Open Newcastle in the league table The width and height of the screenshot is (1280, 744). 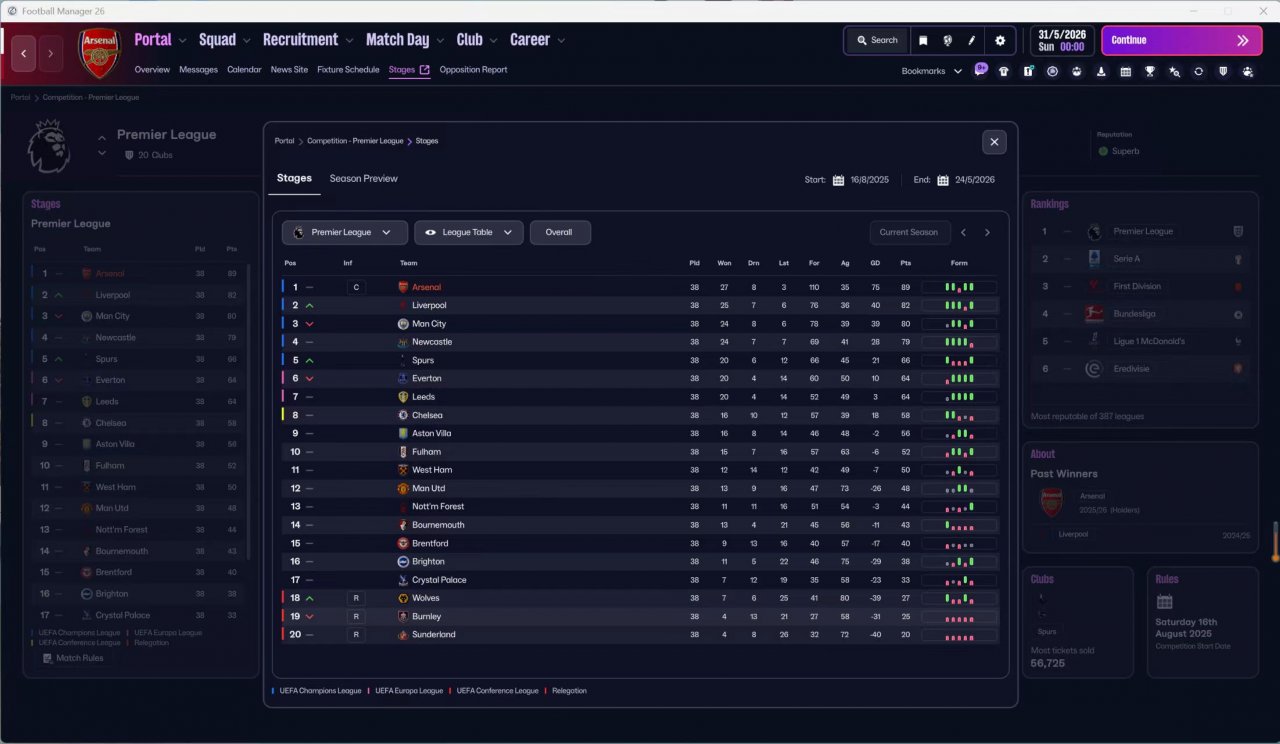click(x=432, y=342)
